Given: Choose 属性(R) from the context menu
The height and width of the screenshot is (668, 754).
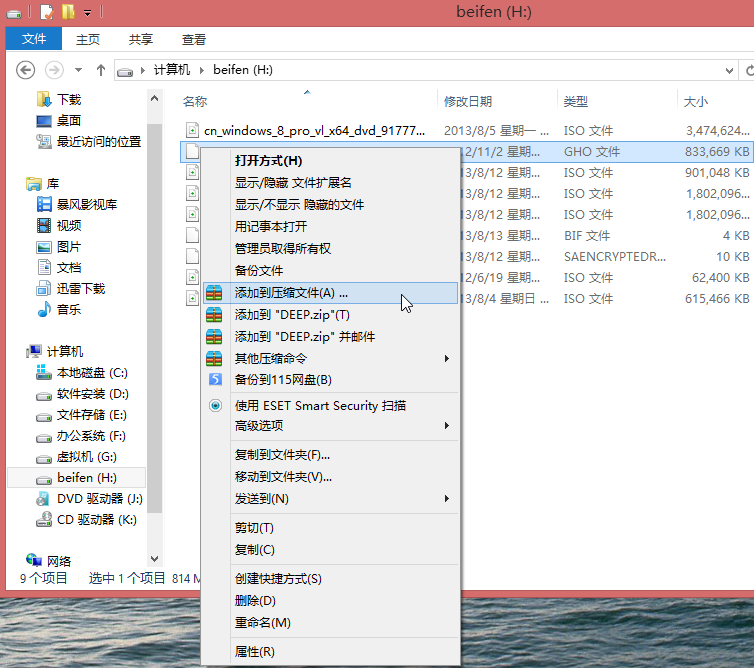Looking at the screenshot, I should 330,652.
